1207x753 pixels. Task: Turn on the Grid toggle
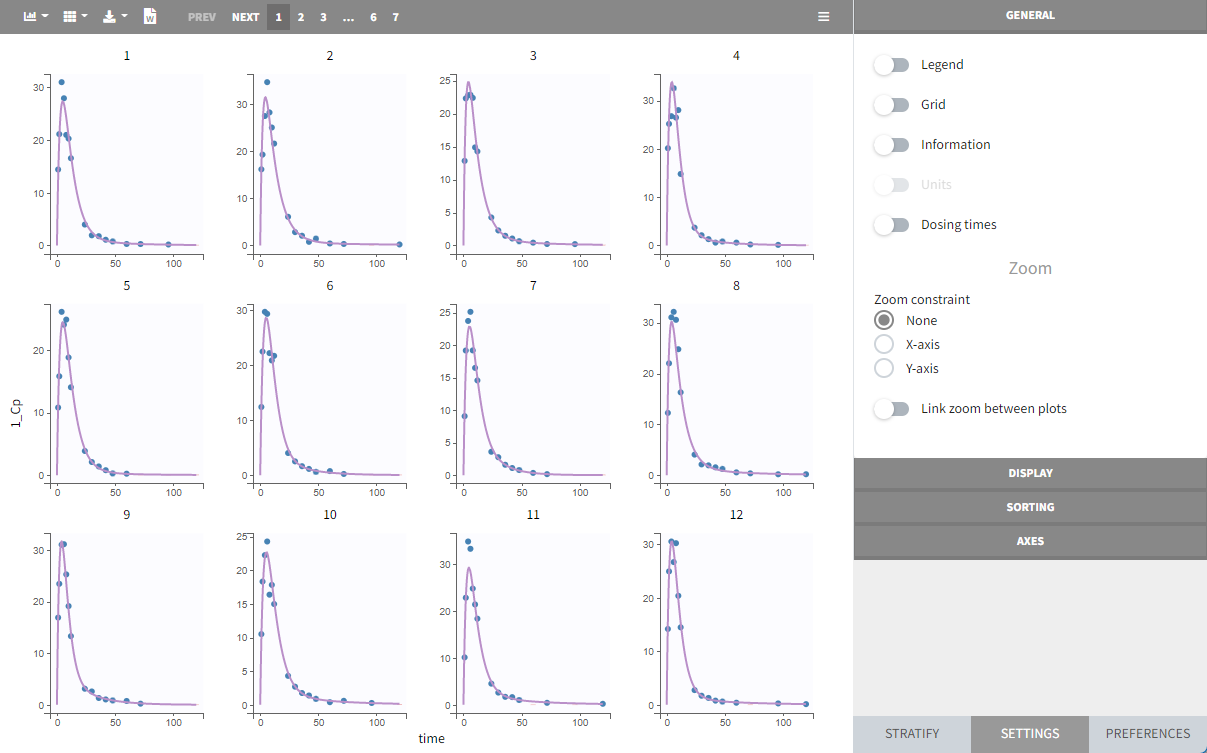tap(891, 105)
